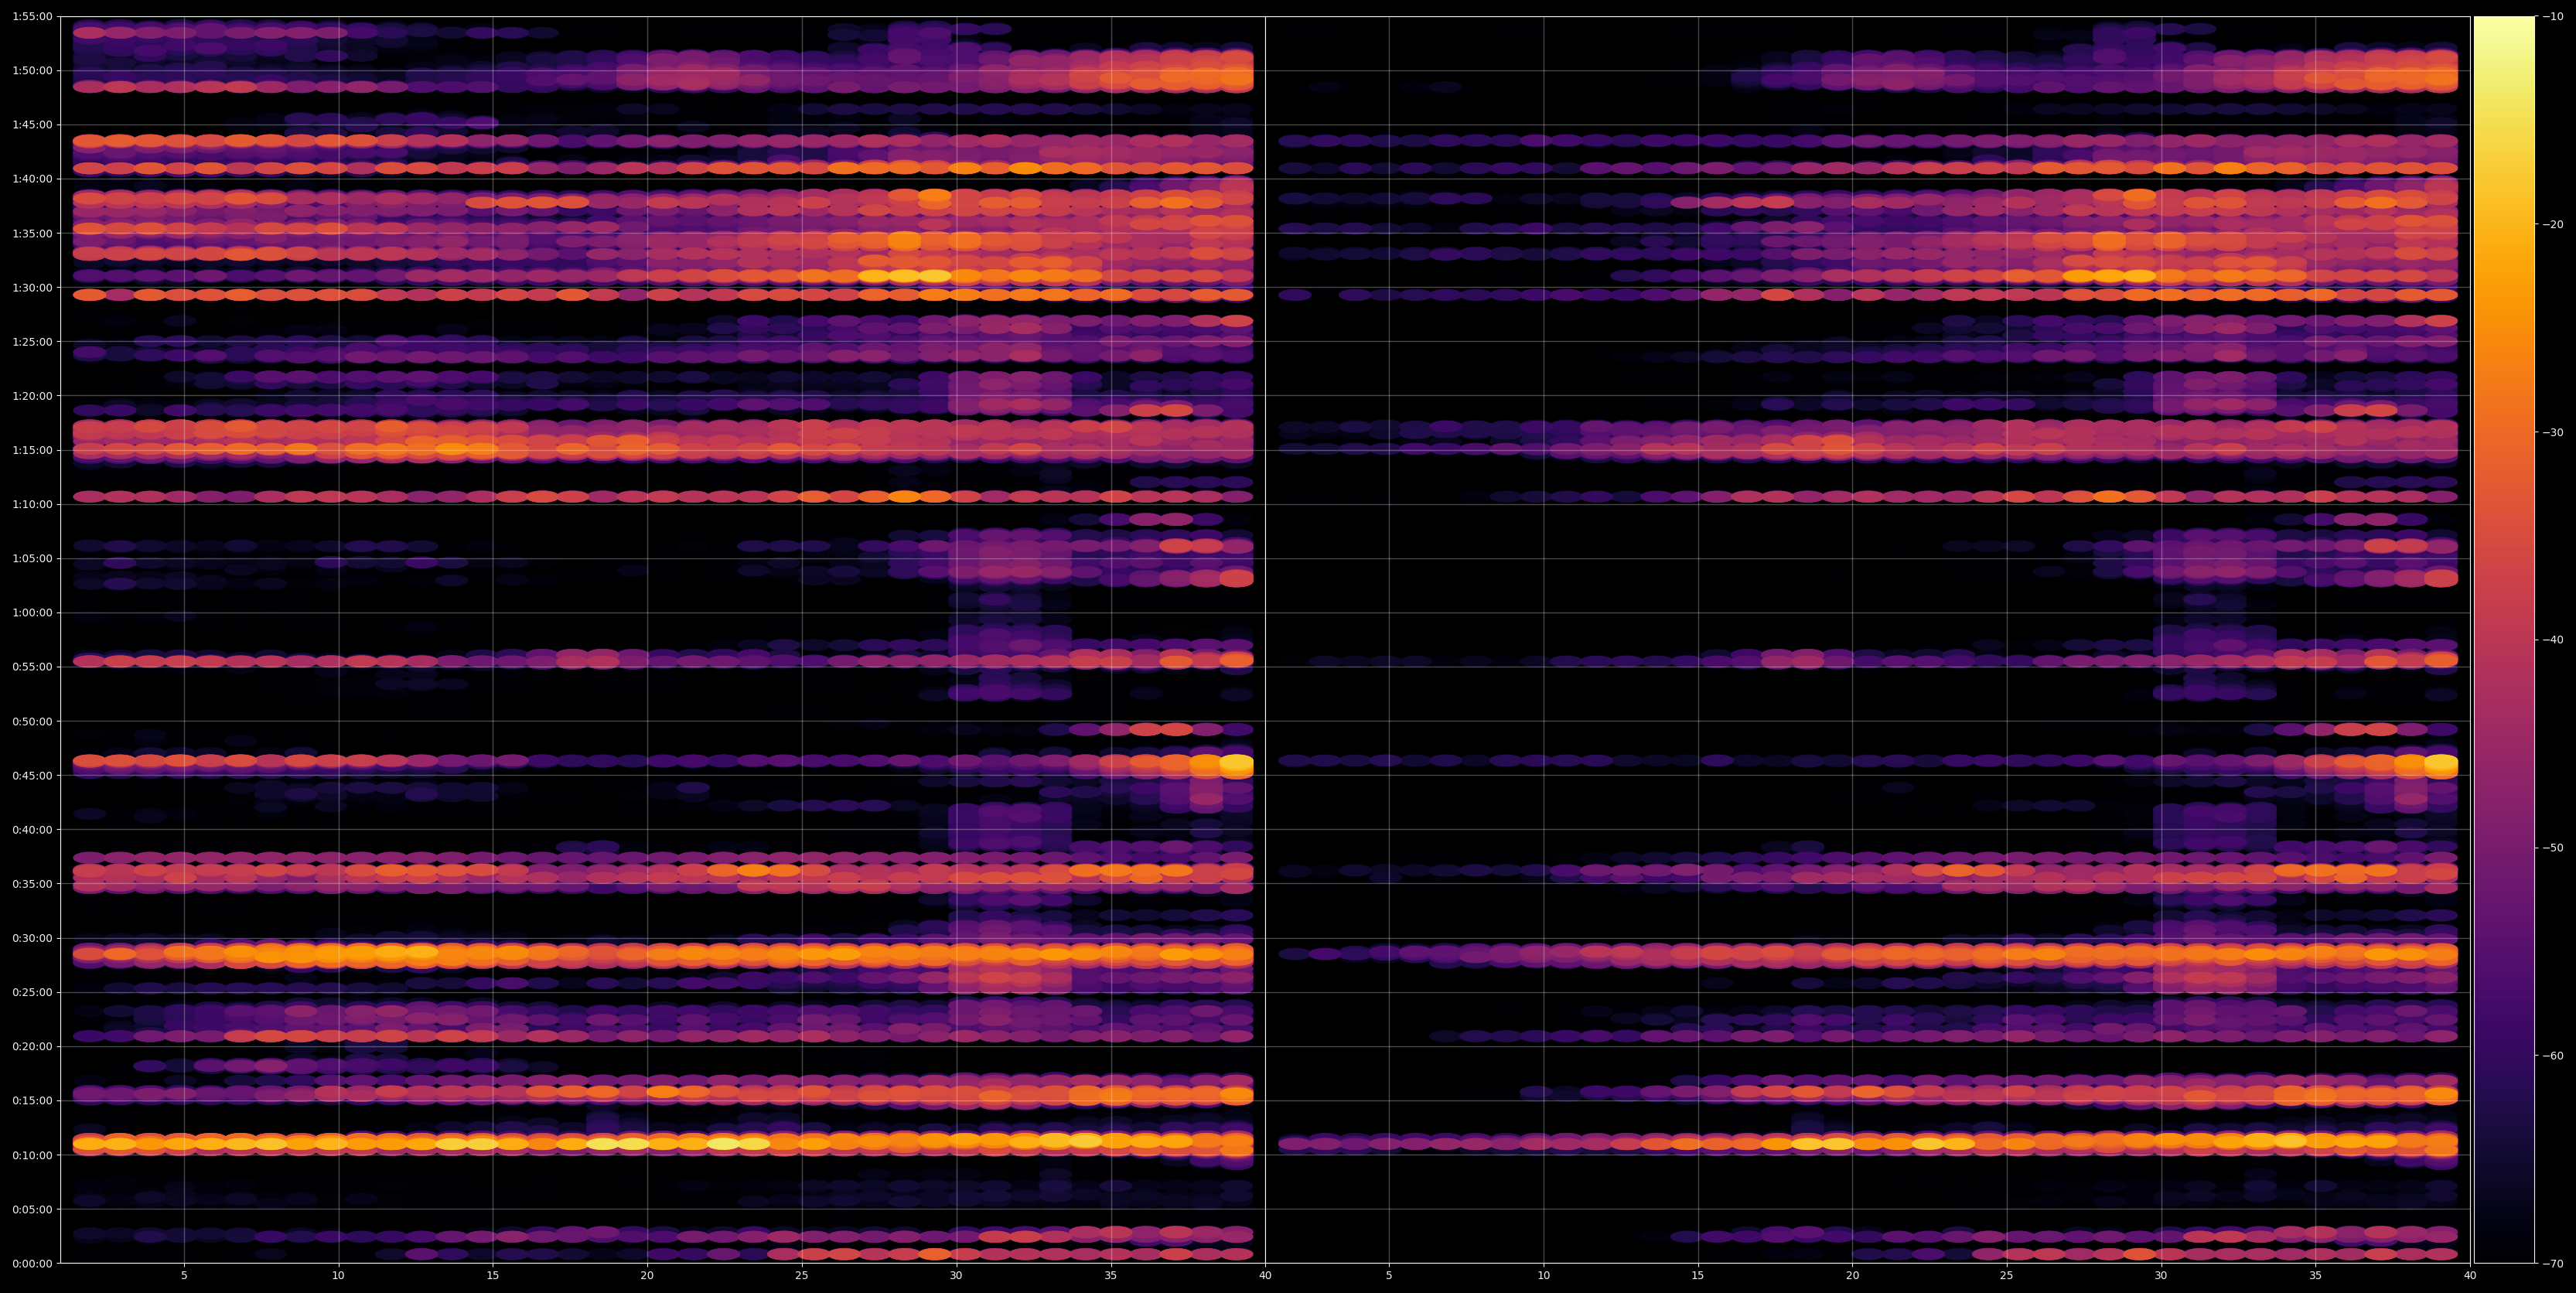Select the "1:35:00" y-axis tick label

[33, 233]
